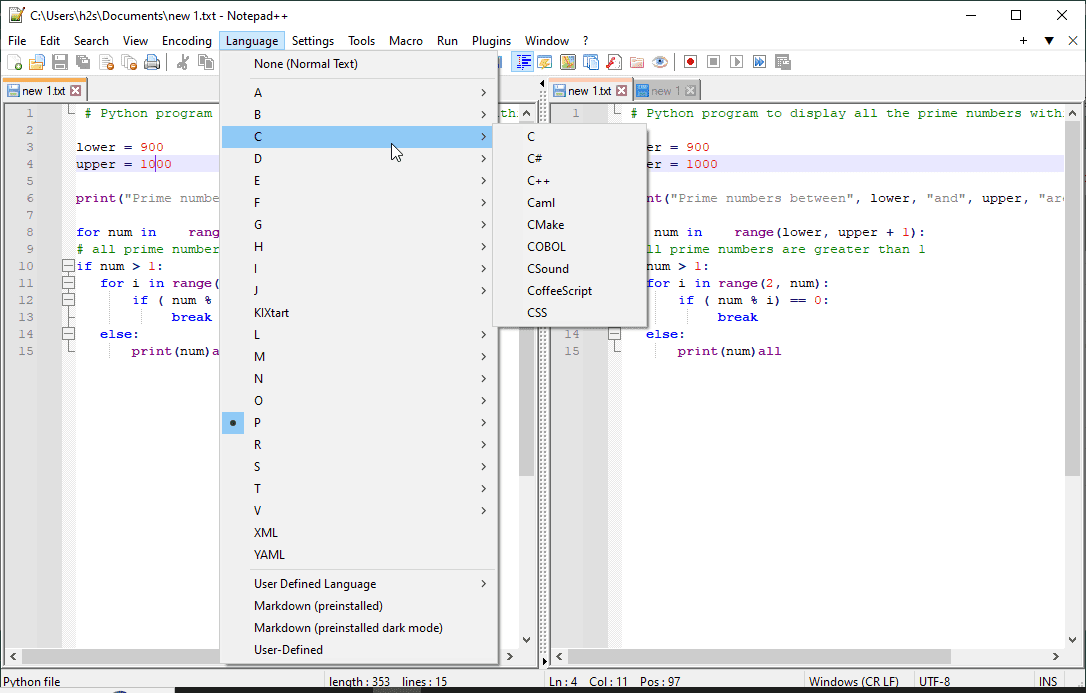
Task: Expand the D languages submenu
Action: coord(359,159)
